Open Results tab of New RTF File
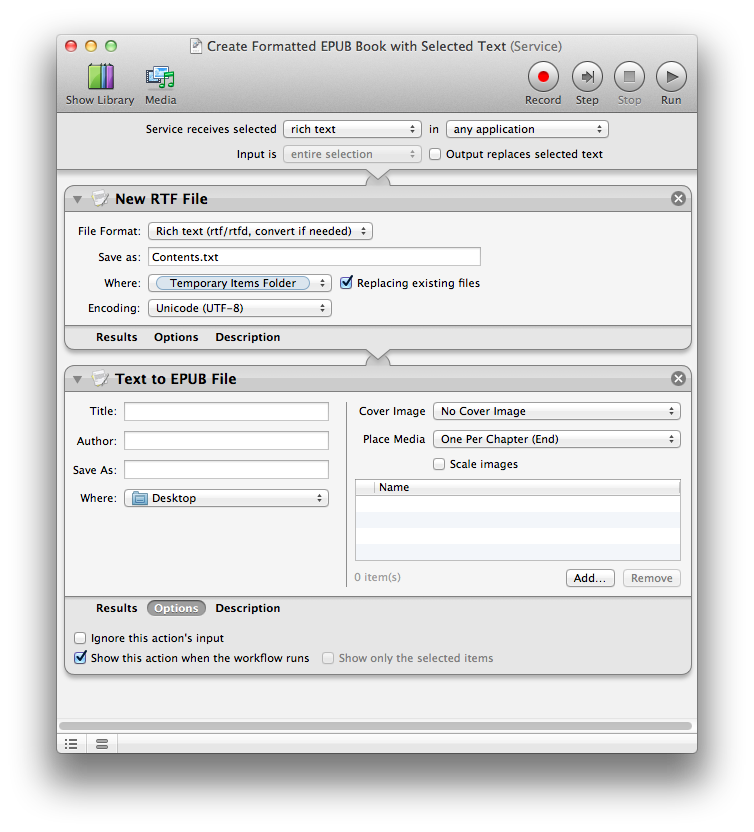This screenshot has width=754, height=832. tap(116, 337)
